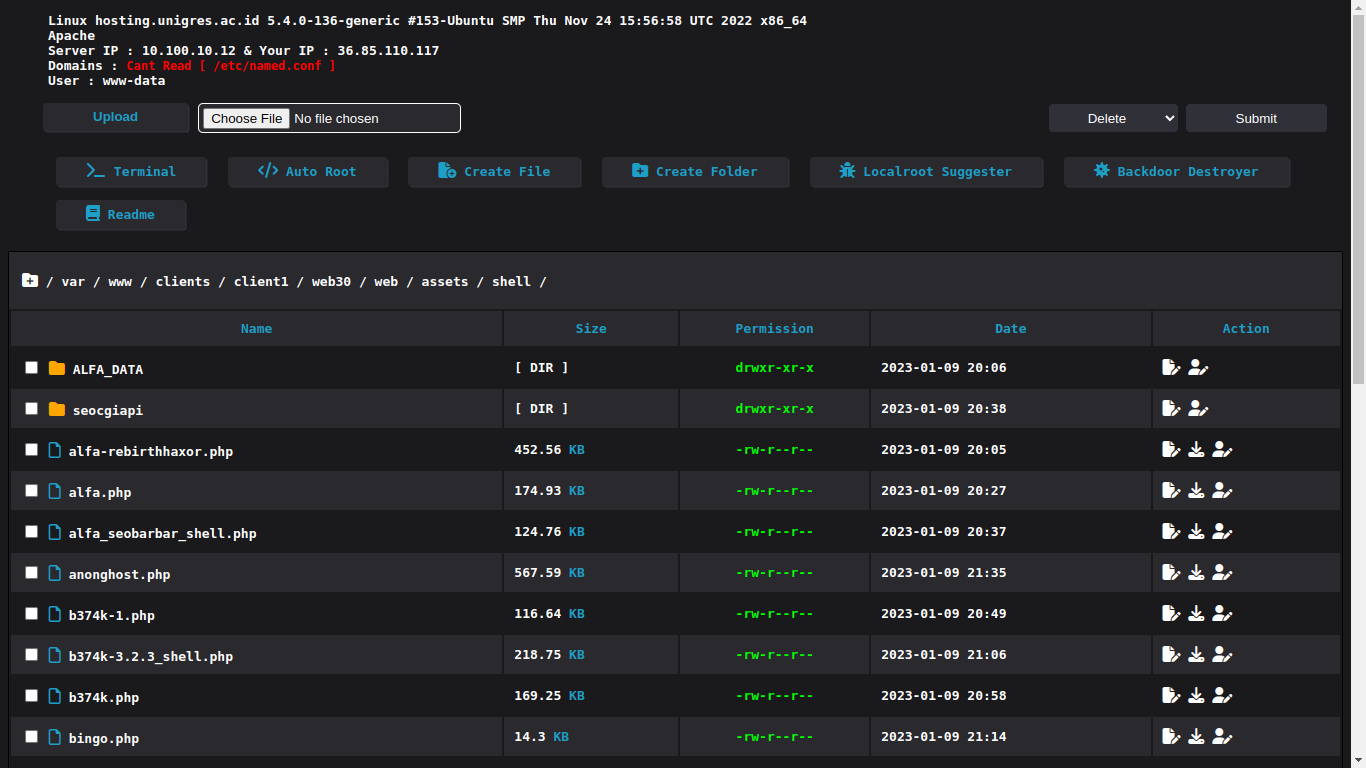Image resolution: width=1366 pixels, height=768 pixels.
Task: Click the bingo.php file name
Action: point(104,739)
